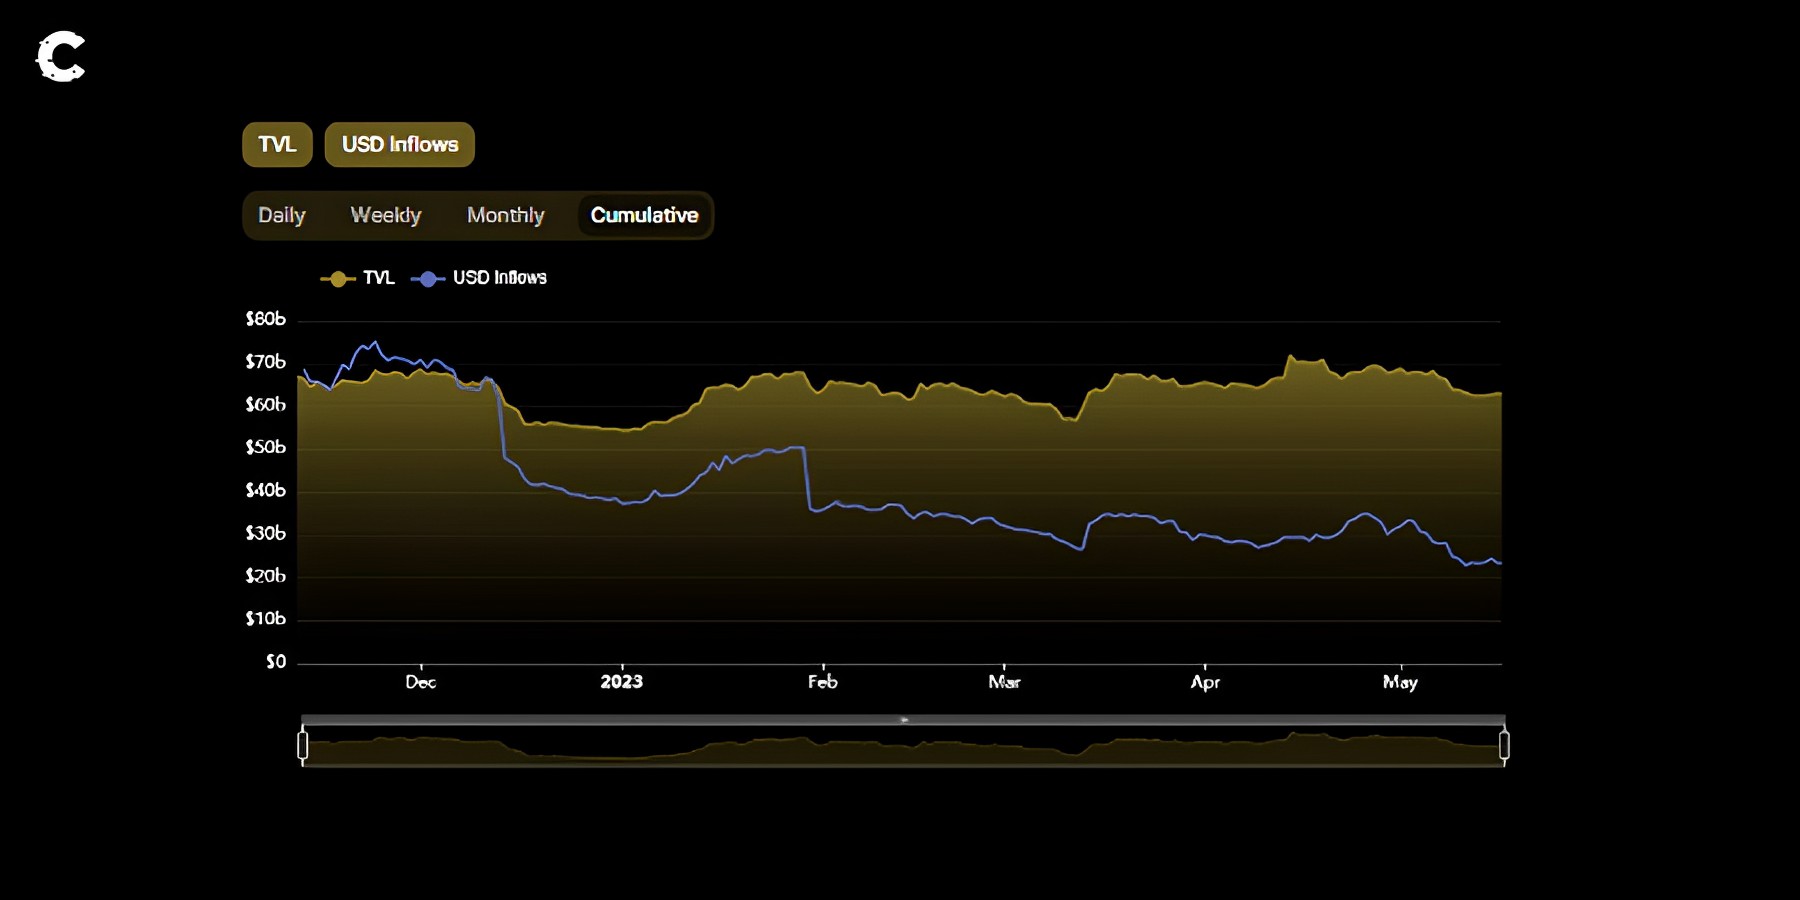This screenshot has height=900, width=1800.
Task: Click the gray bar above the range selector
Action: point(903,719)
